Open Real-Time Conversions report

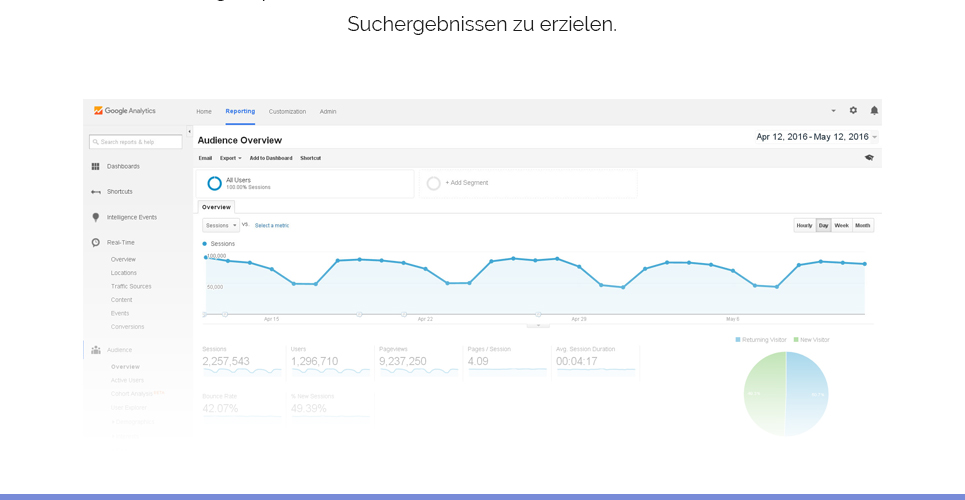click(127, 327)
